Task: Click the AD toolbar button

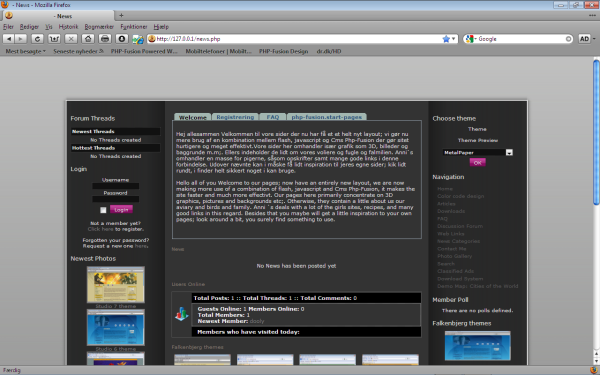Action: click(x=584, y=39)
